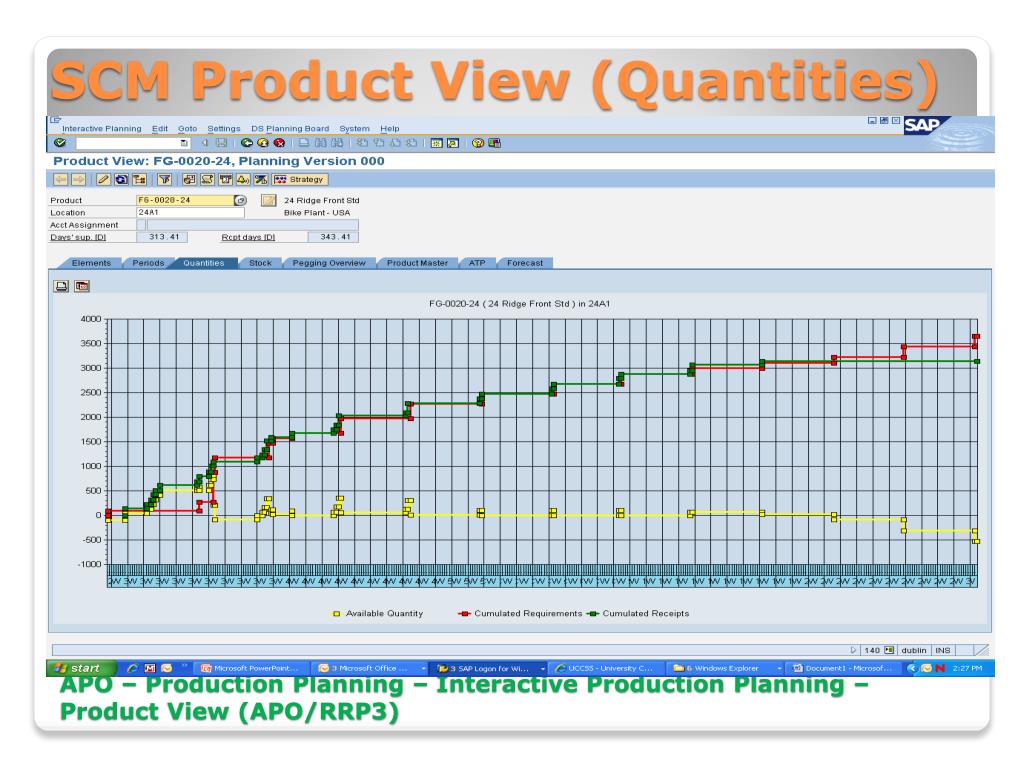Click the alert bell icon
This screenshot has height=768, width=1024.
tap(243, 180)
